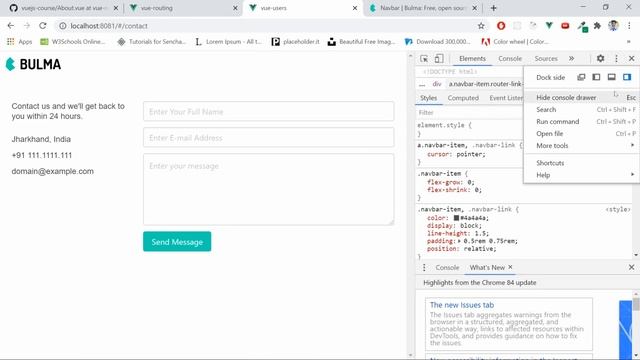The height and width of the screenshot is (360, 640).
Task: Switch to the vue-routing tab
Action: click(184, 8)
